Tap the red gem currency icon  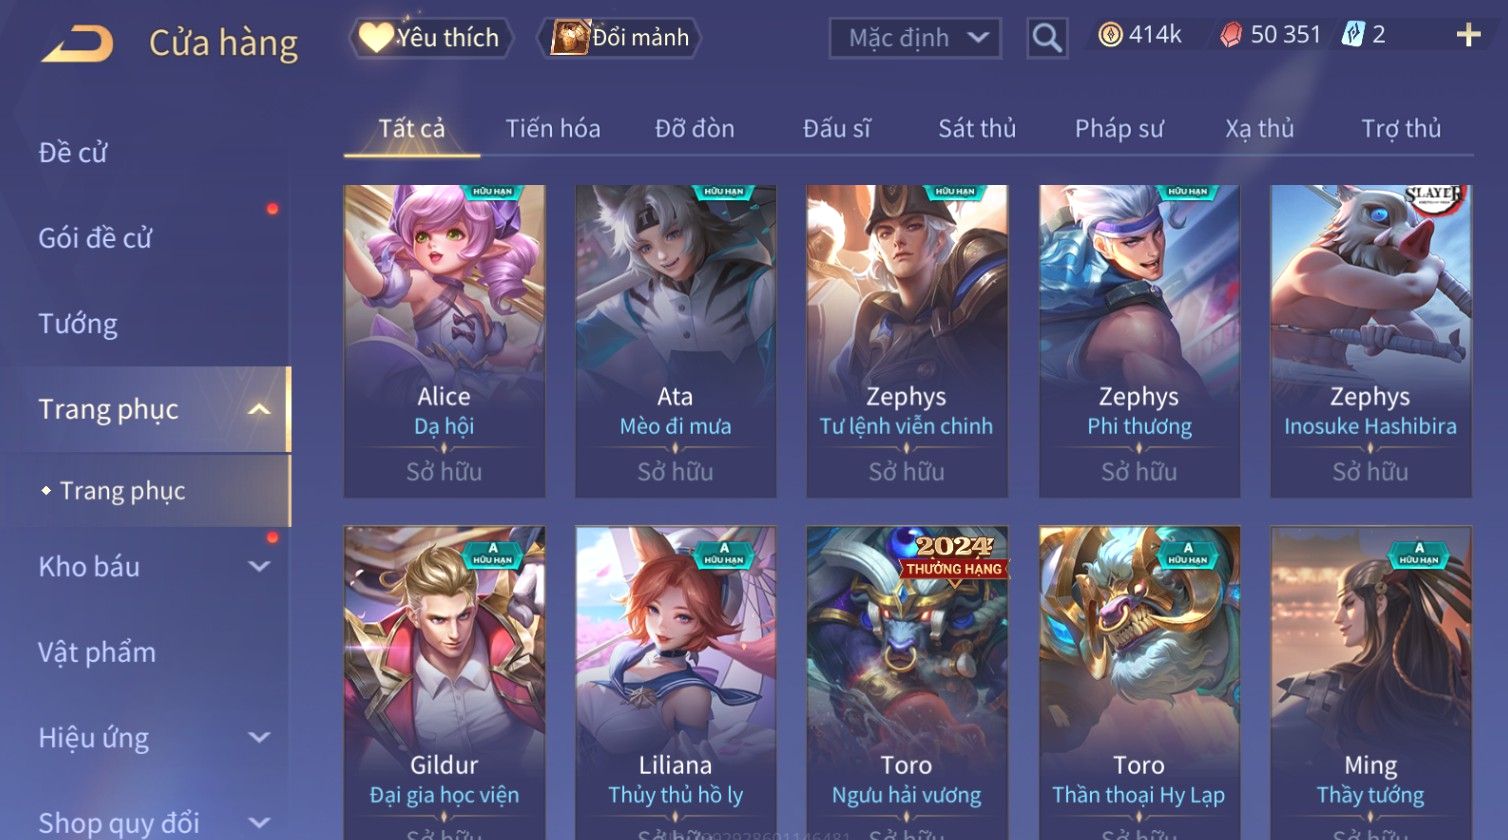[1231, 36]
